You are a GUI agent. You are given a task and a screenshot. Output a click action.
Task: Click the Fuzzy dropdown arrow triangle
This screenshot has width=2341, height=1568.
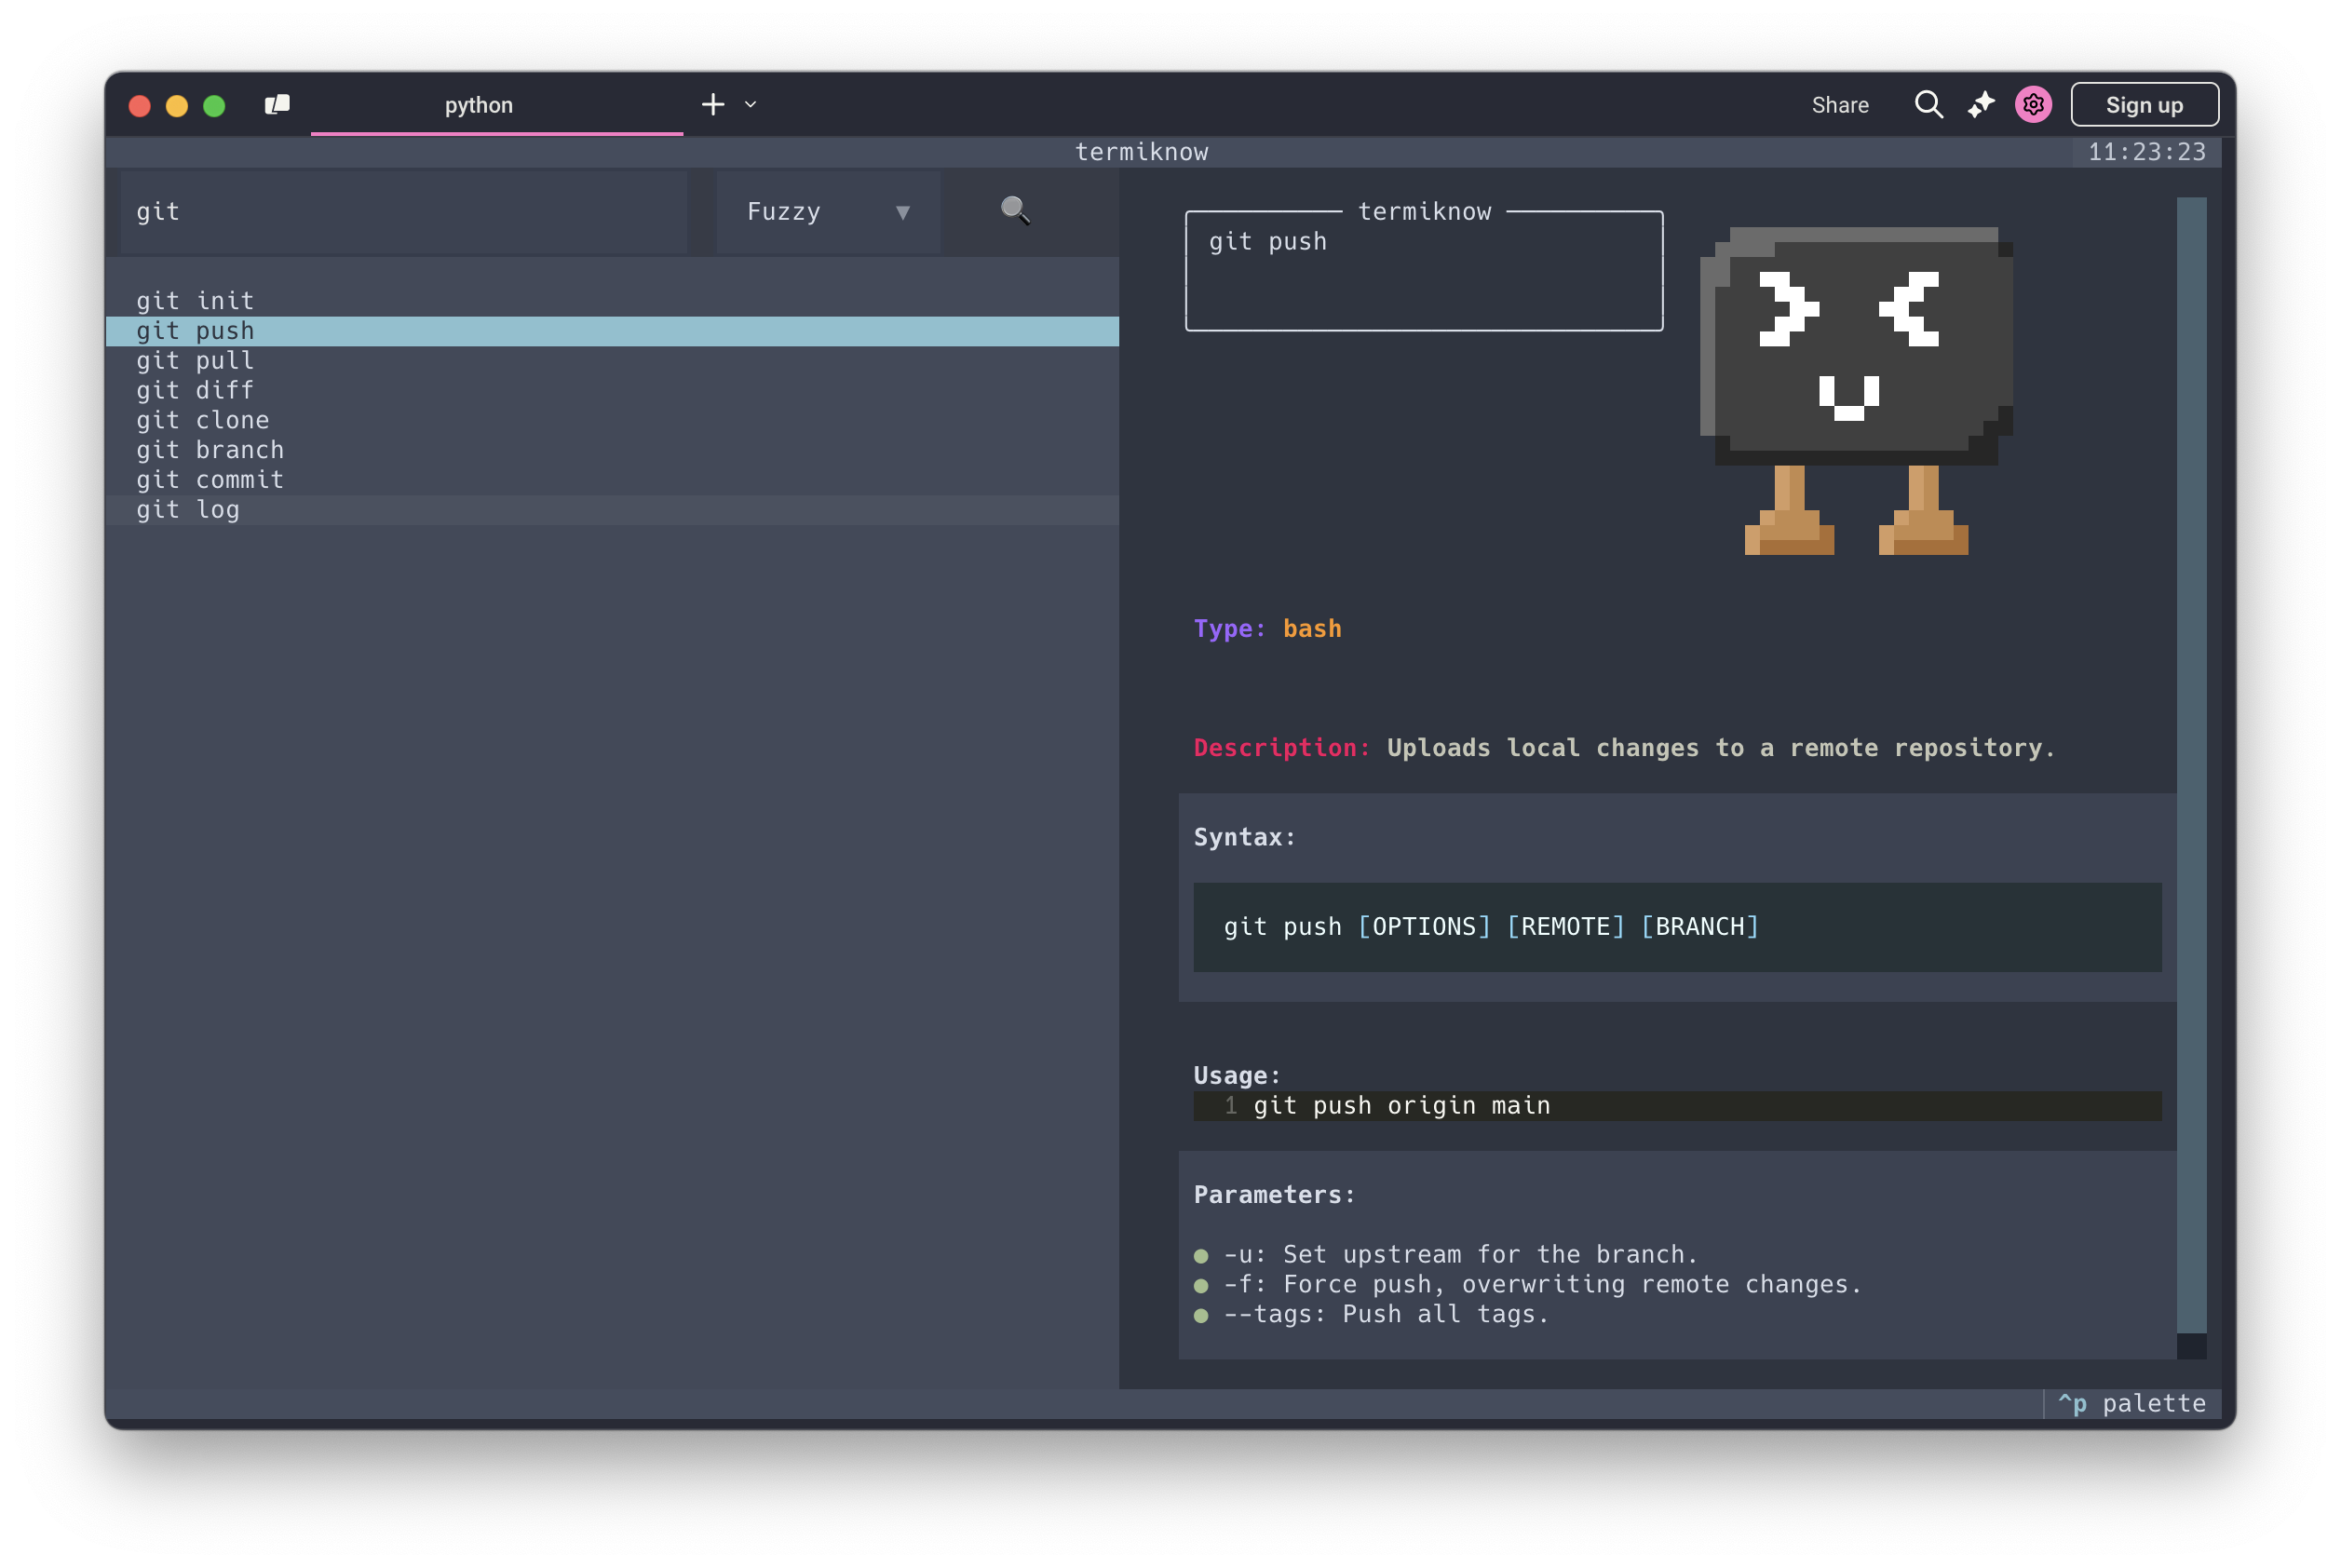(903, 212)
